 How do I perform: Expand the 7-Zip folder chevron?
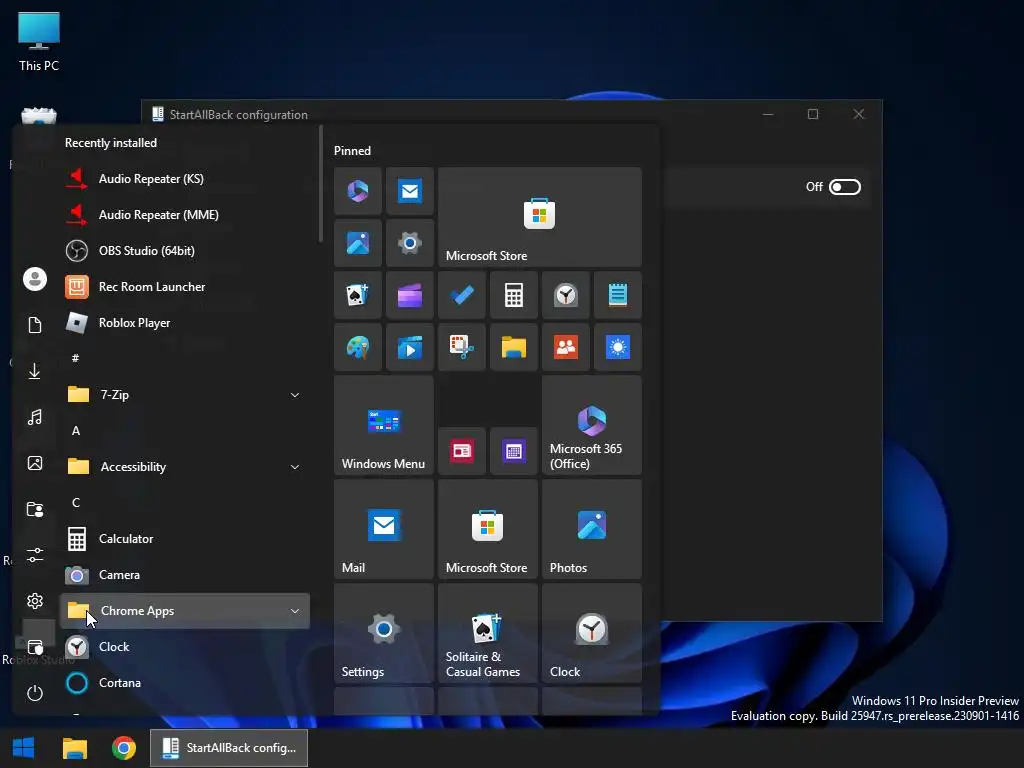tap(295, 395)
